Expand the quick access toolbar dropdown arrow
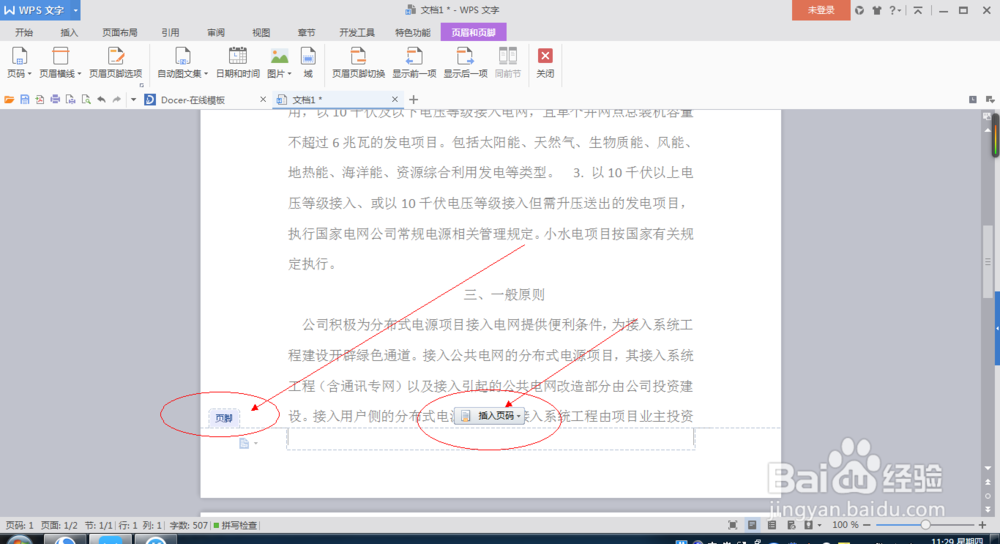Viewport: 1000px width, 544px height. coord(133,99)
